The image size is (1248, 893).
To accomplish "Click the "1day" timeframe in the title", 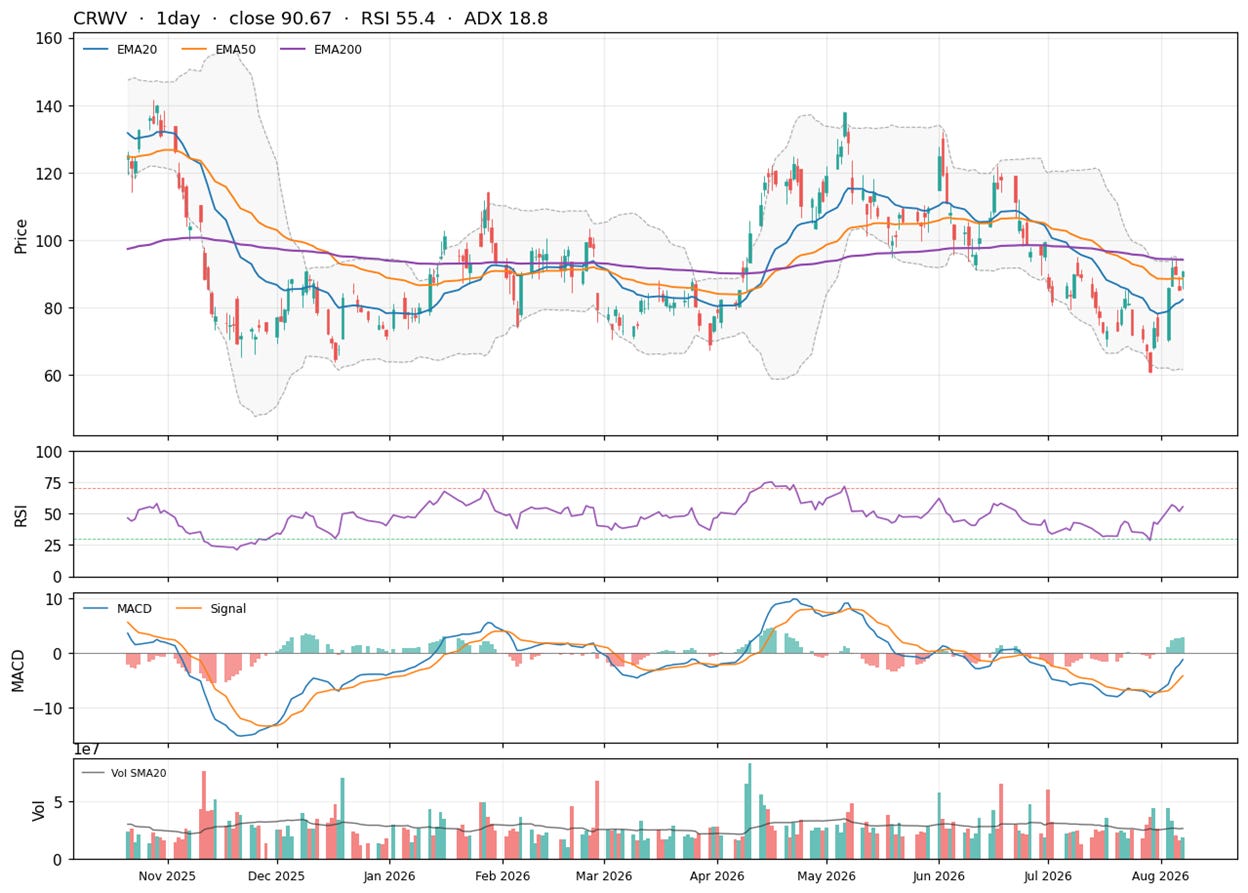I will 180,18.
